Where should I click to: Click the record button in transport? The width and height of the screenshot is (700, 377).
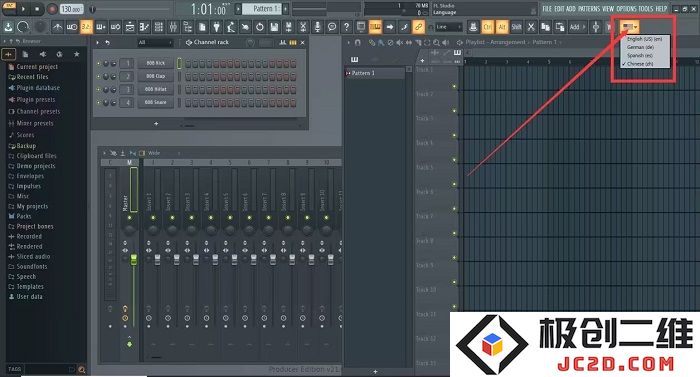[x=52, y=9]
